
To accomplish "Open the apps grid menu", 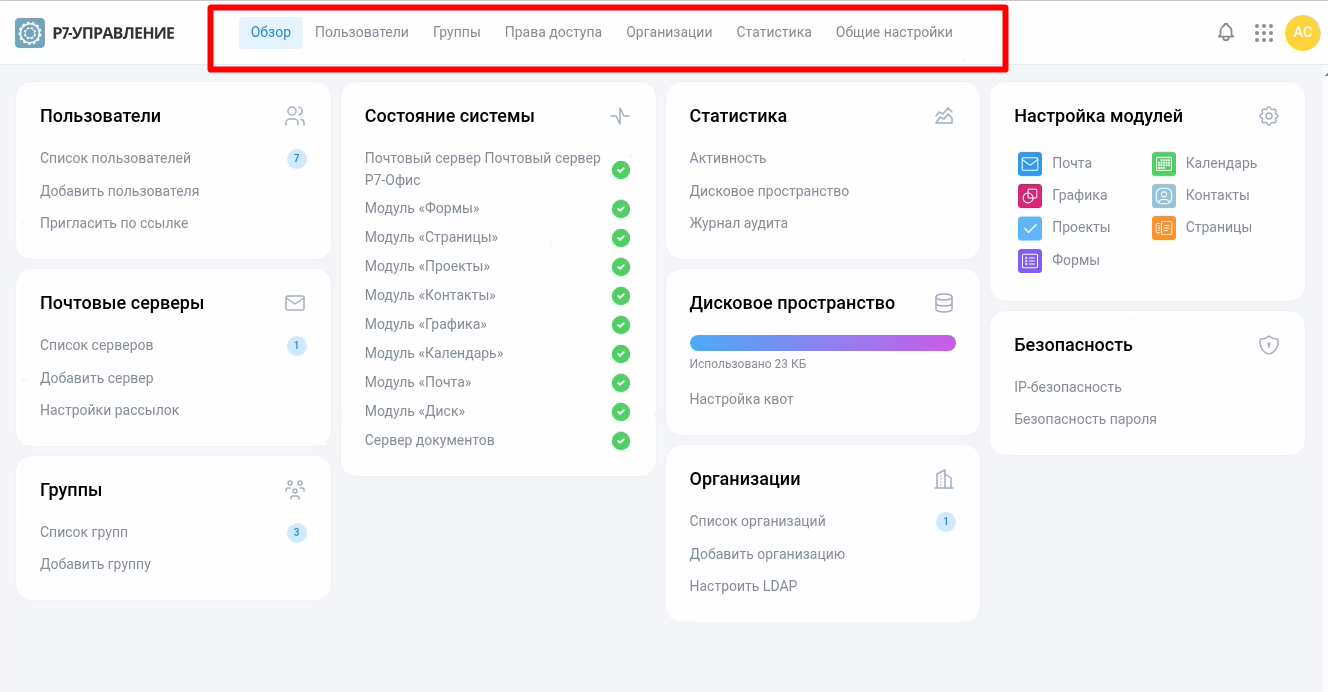I will coord(1264,33).
